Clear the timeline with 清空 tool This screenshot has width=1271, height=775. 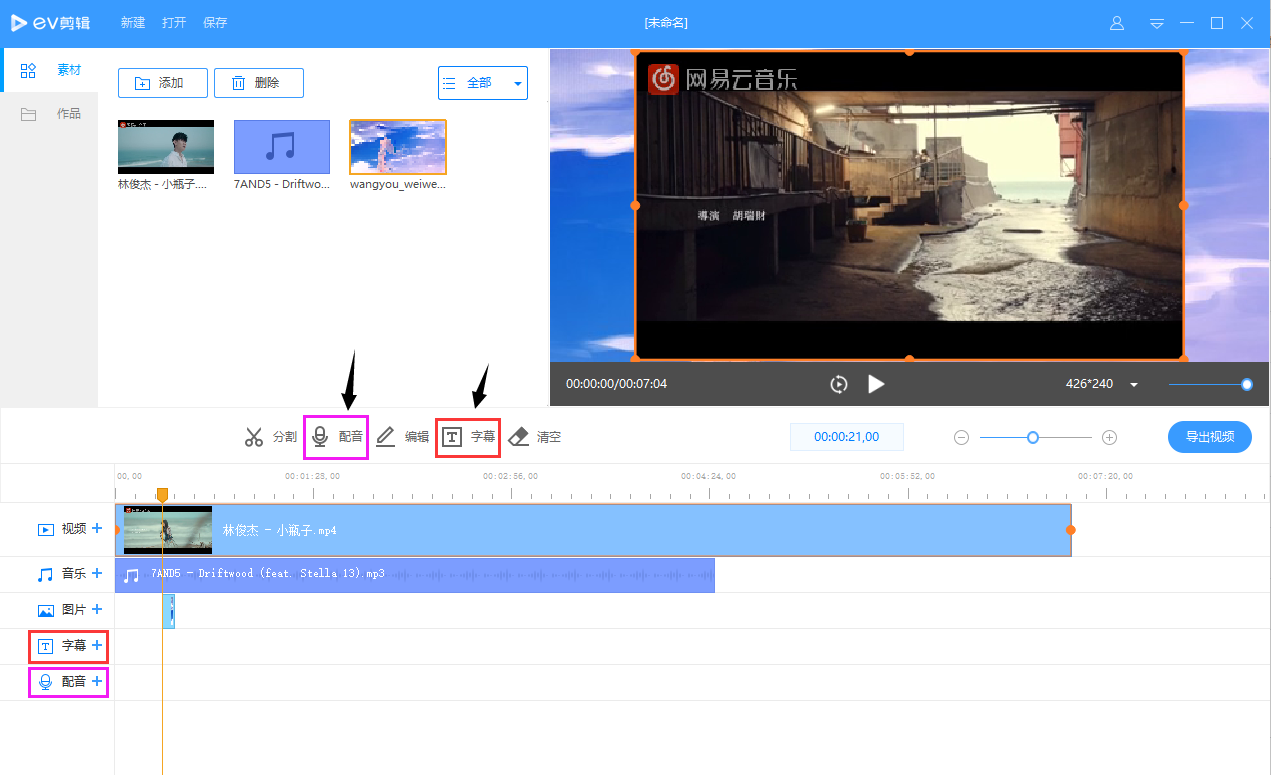click(x=534, y=436)
